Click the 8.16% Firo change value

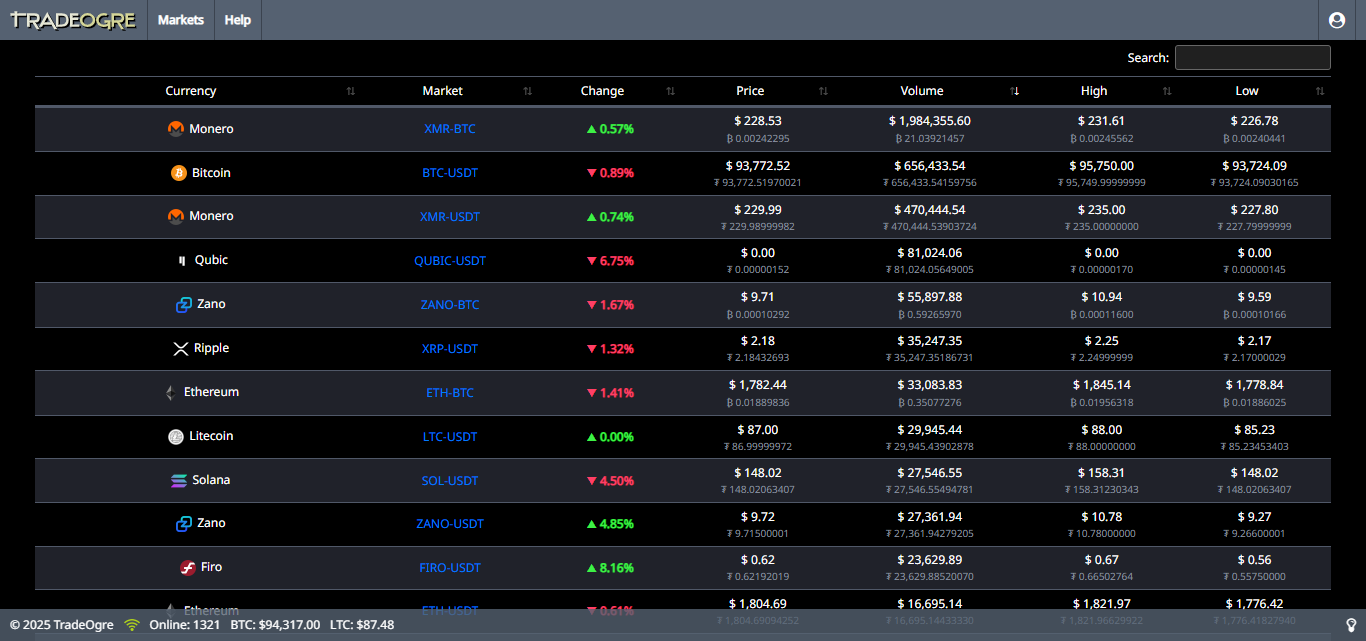coord(617,568)
